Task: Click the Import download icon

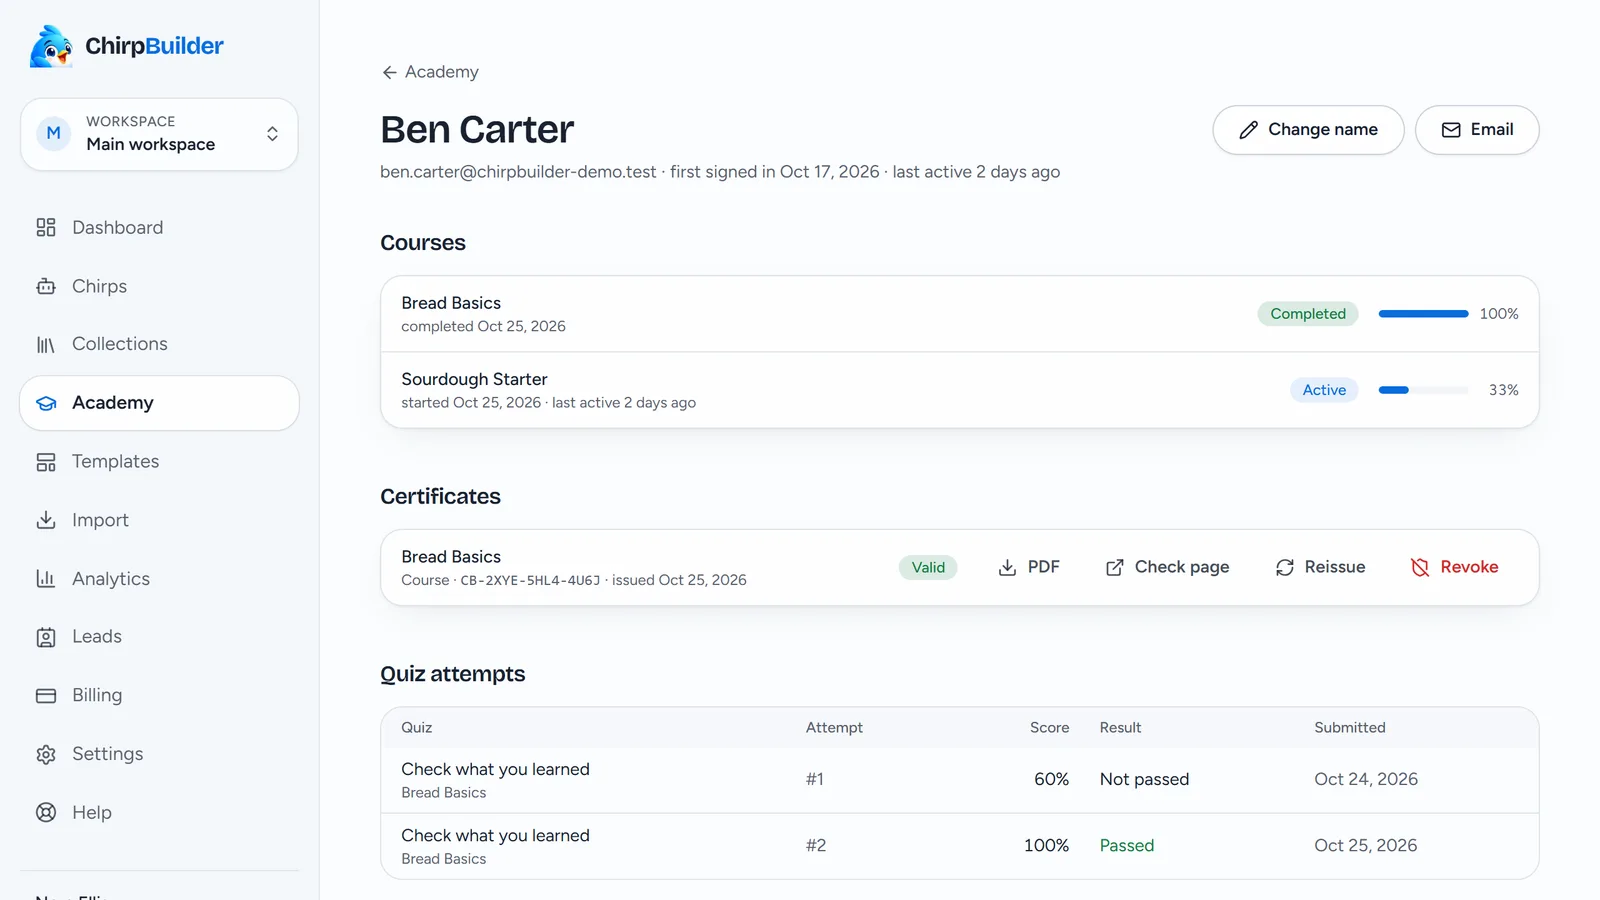Action: [46, 520]
